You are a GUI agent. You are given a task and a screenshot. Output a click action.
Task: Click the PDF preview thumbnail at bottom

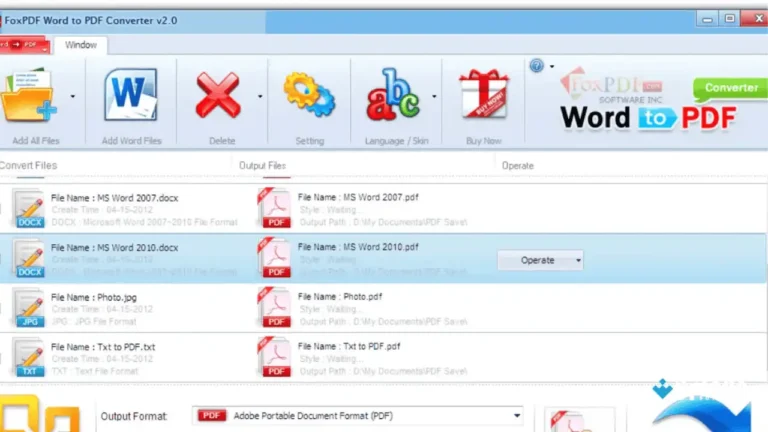click(579, 419)
